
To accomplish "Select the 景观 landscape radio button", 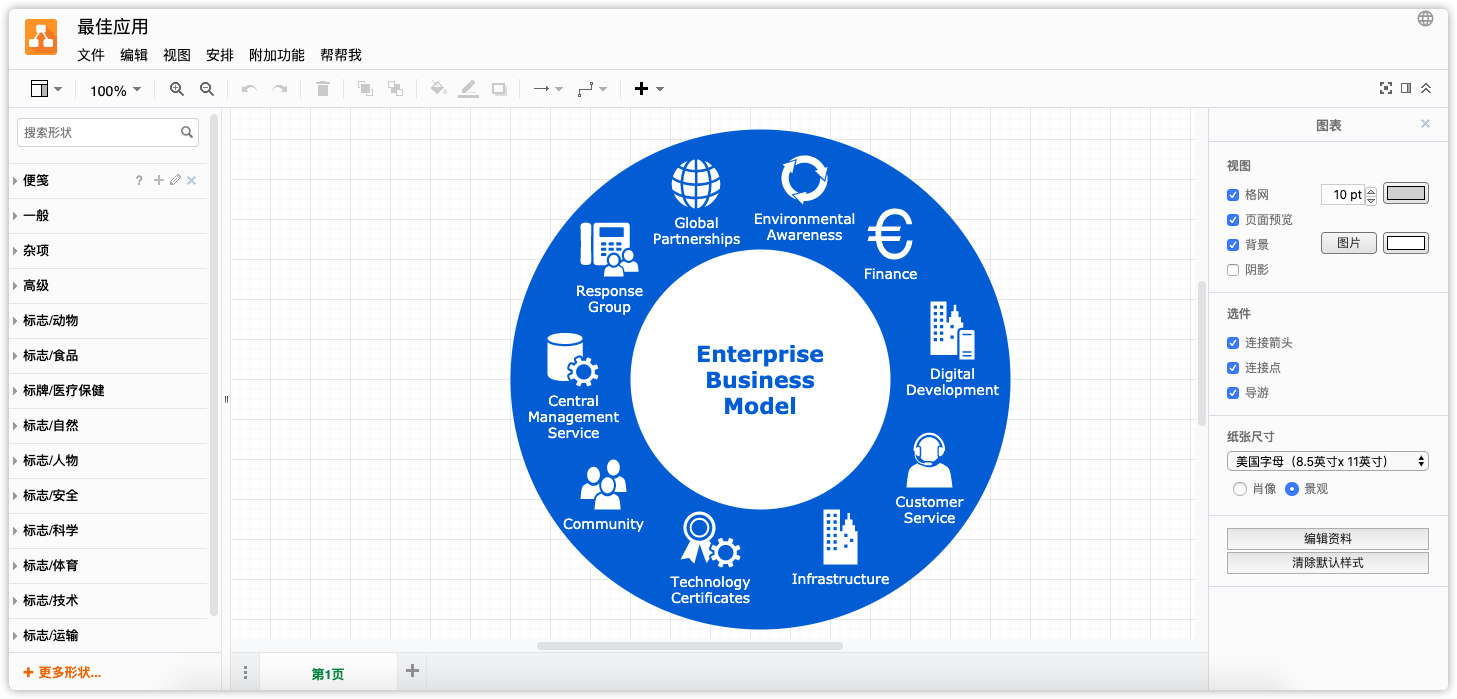I will pyautogui.click(x=1292, y=489).
